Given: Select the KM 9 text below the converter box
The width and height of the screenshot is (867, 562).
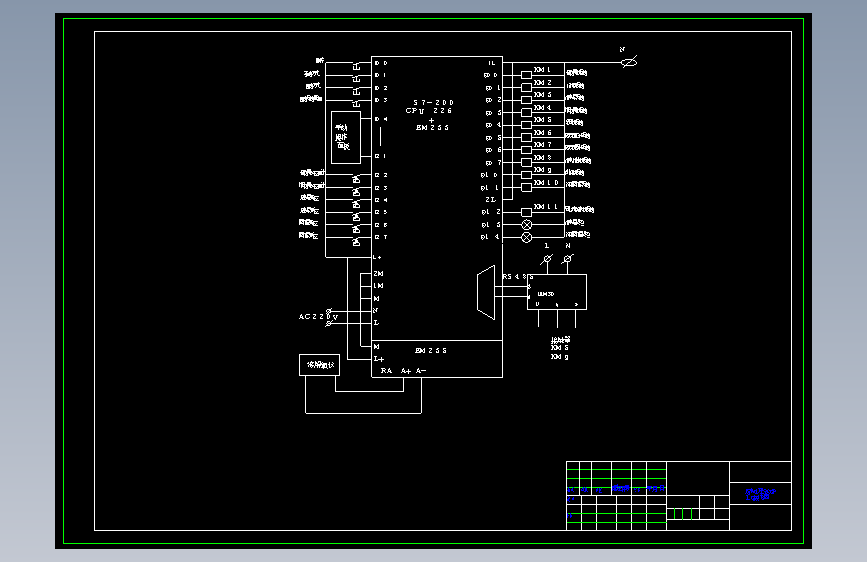Looking at the screenshot, I should 560,357.
